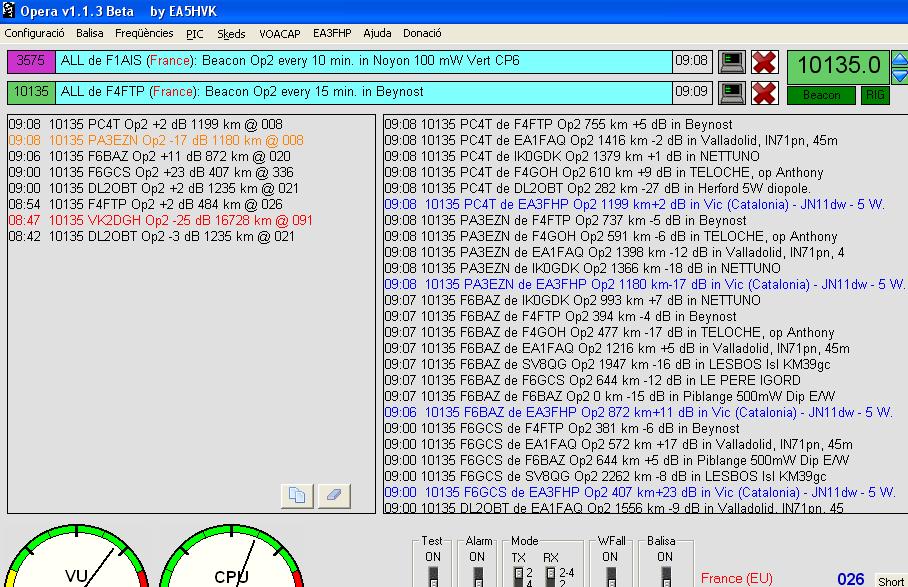The width and height of the screenshot is (908, 587).
Task: Toggle the Alarm ON switch
Action: [x=477, y=576]
